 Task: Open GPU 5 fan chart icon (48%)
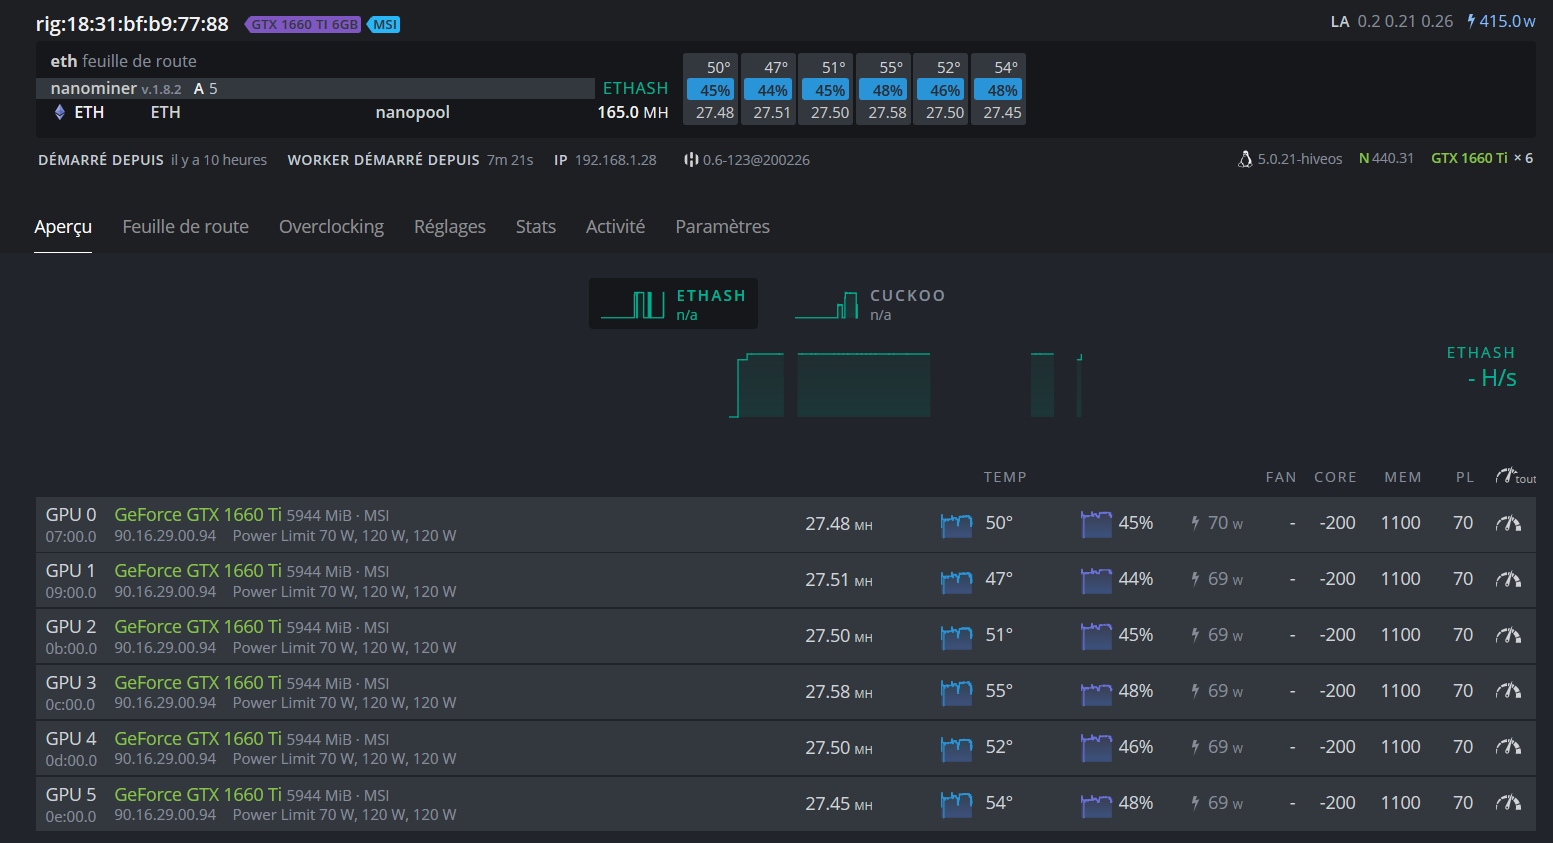(x=1097, y=804)
